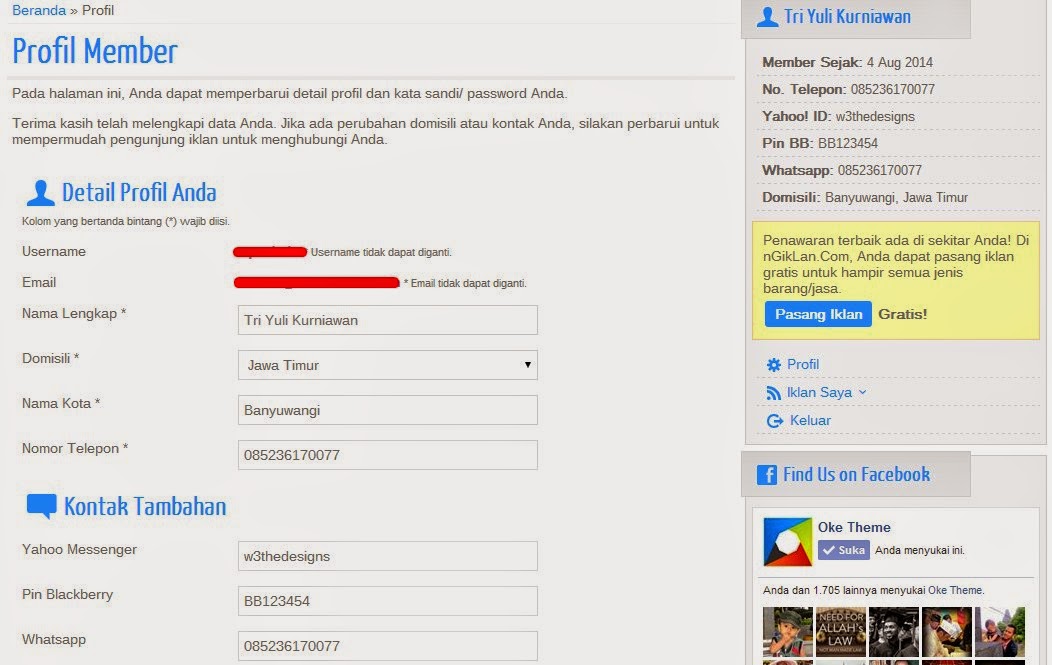The height and width of the screenshot is (665, 1052).
Task: Click the Yahoo Messenger input field
Action: click(388, 556)
